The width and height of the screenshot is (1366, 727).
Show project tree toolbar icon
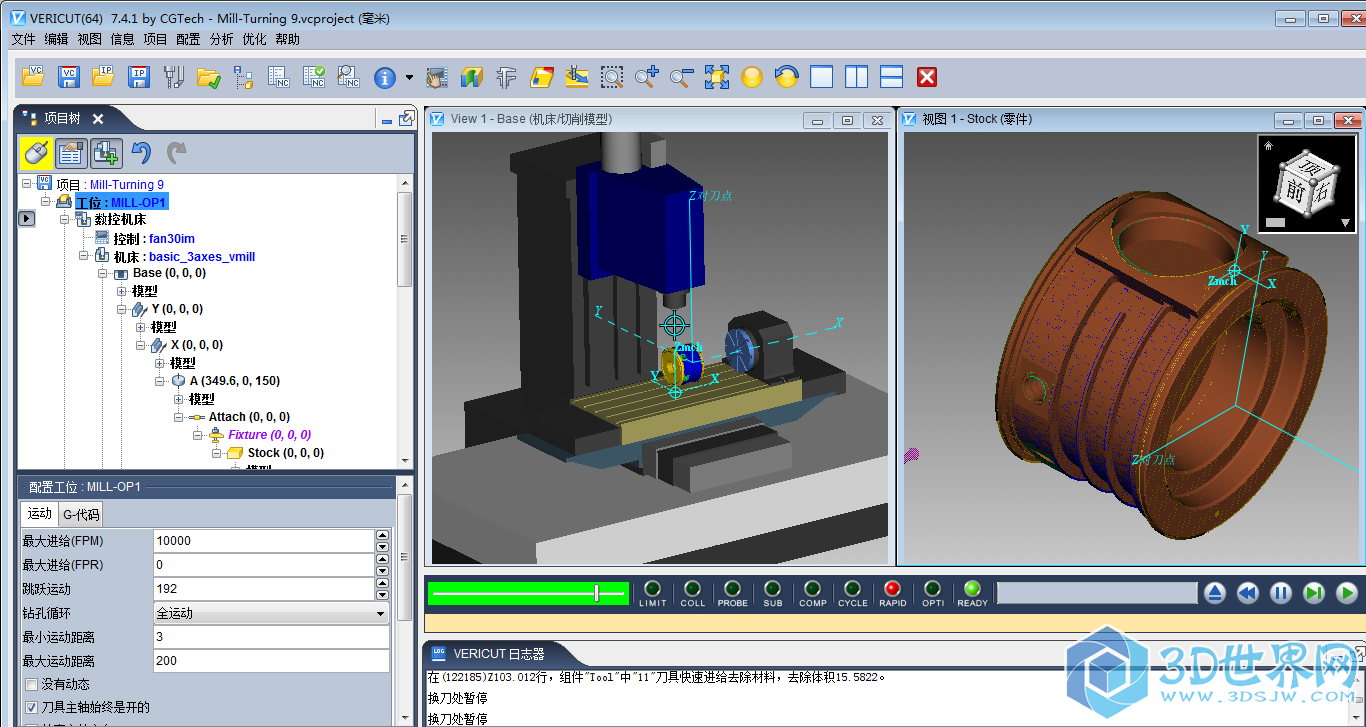tap(243, 76)
